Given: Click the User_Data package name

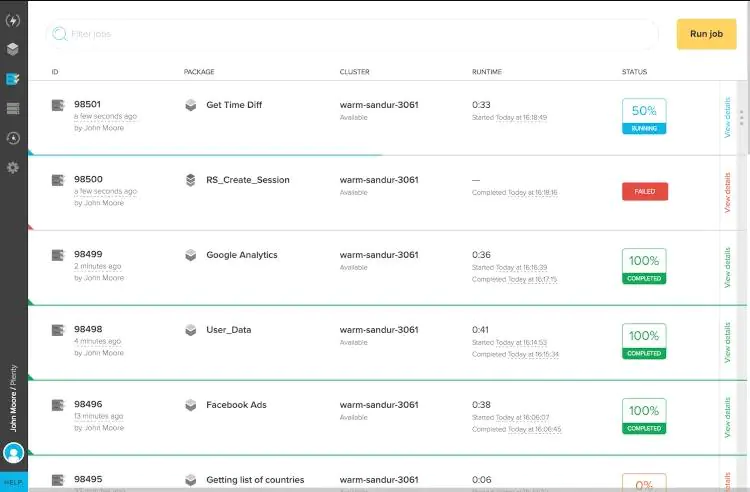Looking at the screenshot, I should click(229, 330).
